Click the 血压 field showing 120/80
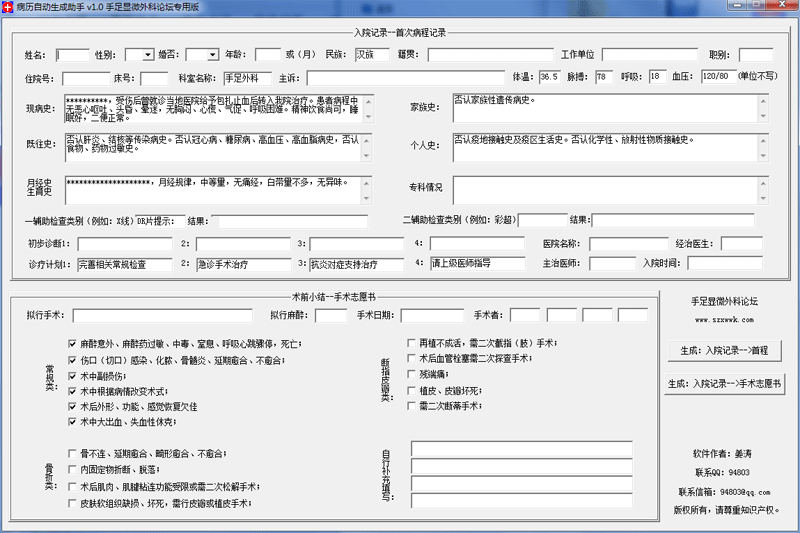Viewport: 800px width, 533px height. point(718,77)
